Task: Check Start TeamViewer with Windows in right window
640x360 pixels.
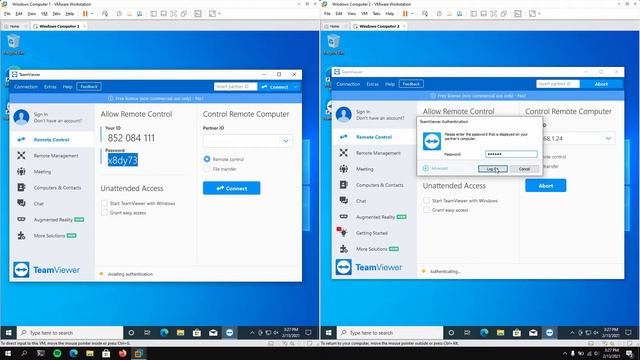Action: [x=427, y=200]
